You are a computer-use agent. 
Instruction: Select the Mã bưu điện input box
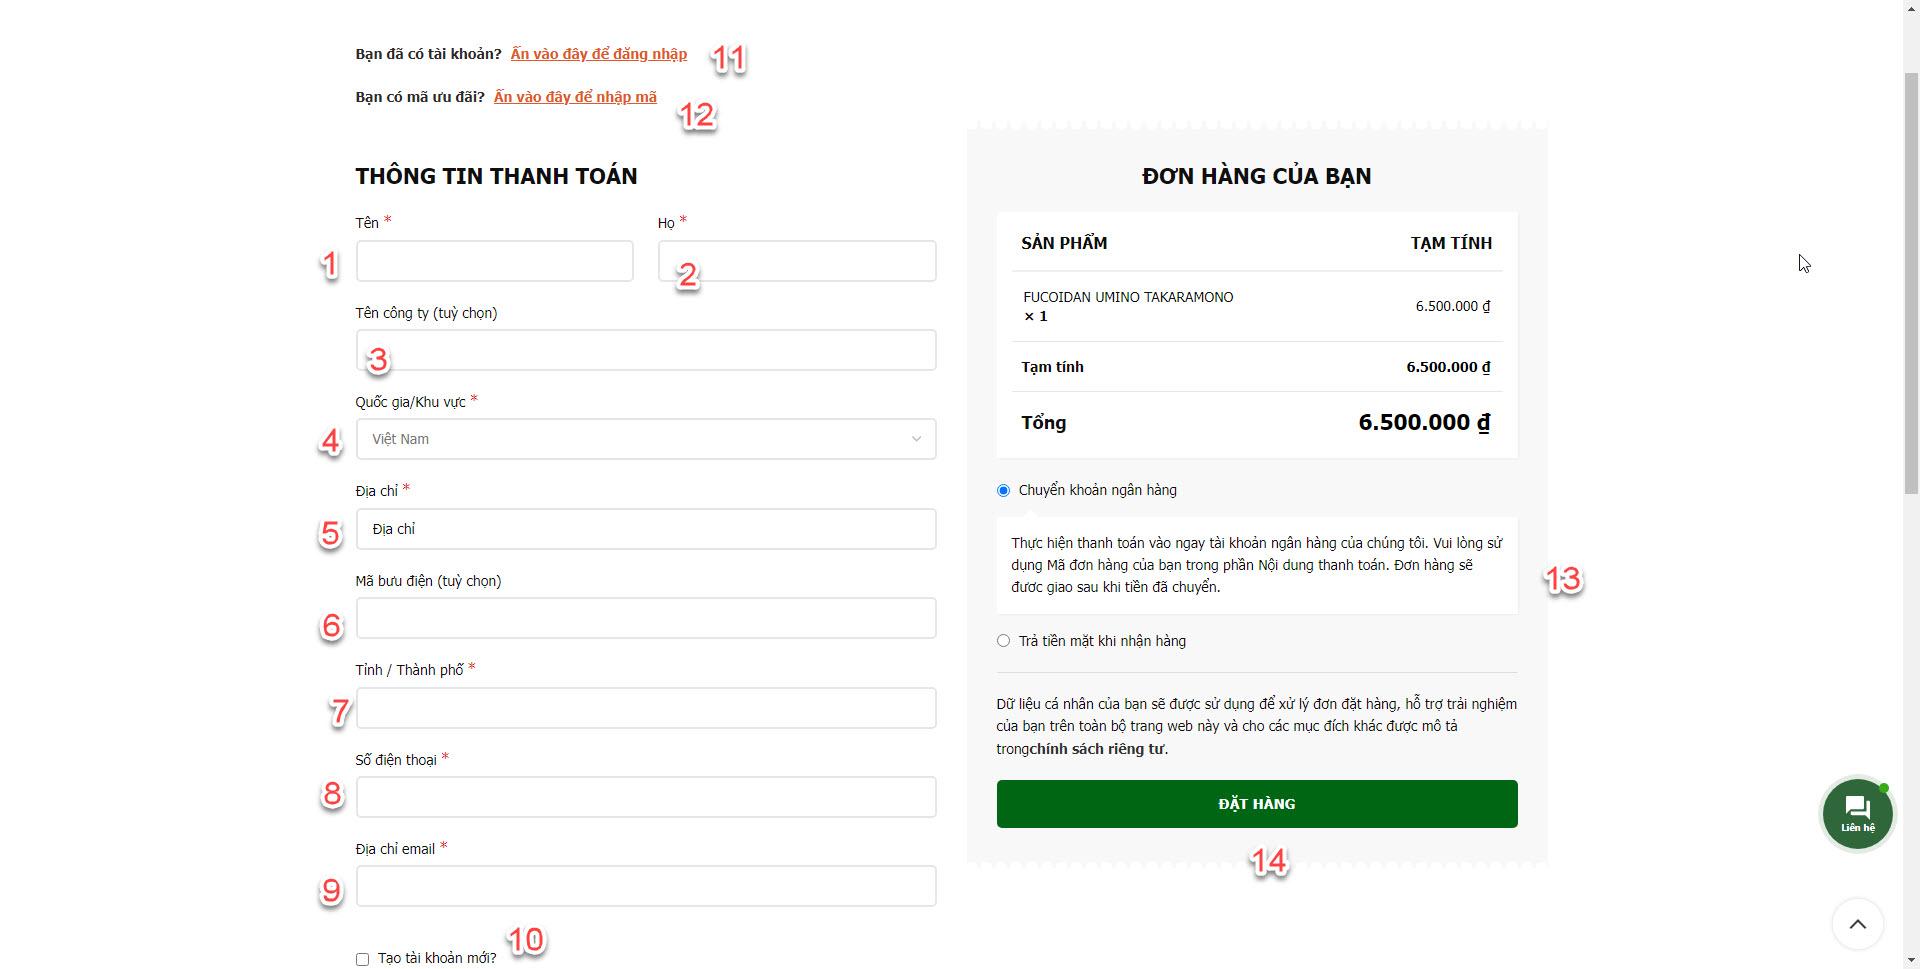tap(646, 618)
